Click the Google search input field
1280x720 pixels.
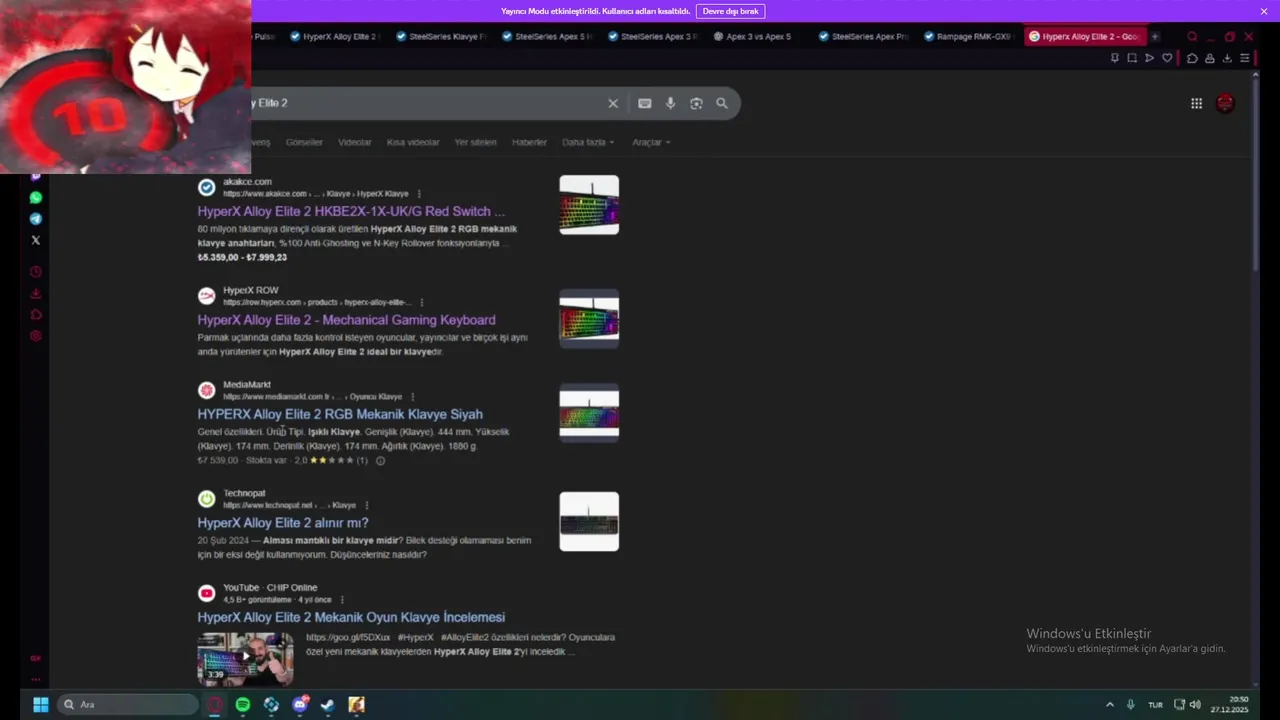pos(425,103)
